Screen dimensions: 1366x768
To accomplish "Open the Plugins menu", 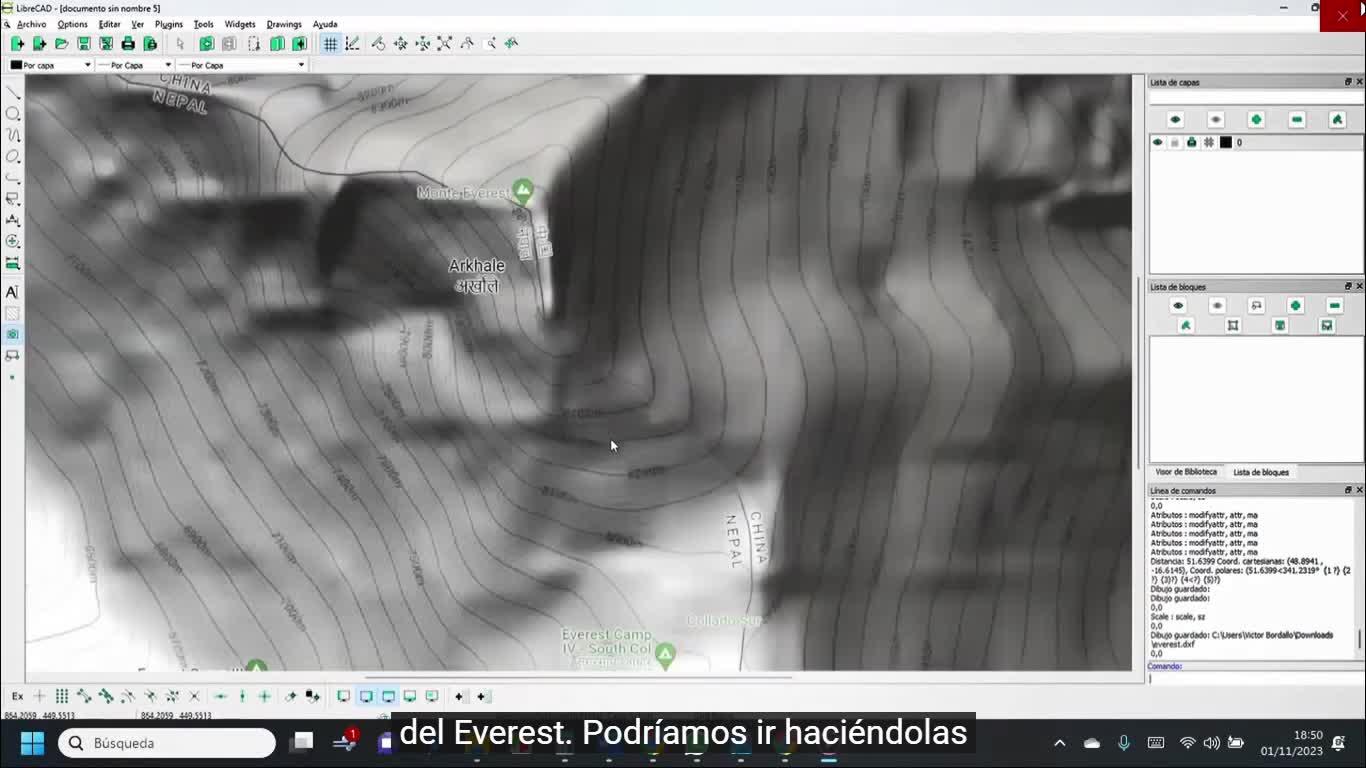I will [x=169, y=24].
